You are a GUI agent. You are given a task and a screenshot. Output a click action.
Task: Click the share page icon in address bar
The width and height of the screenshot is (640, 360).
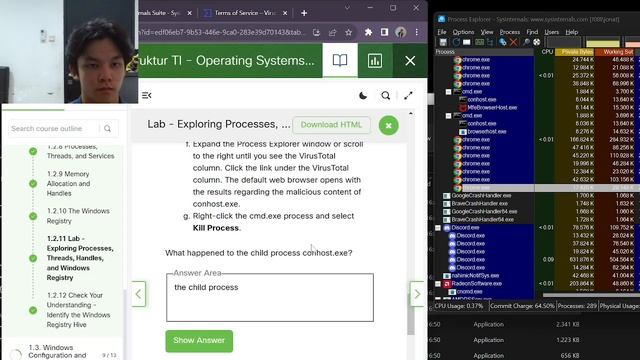333,32
